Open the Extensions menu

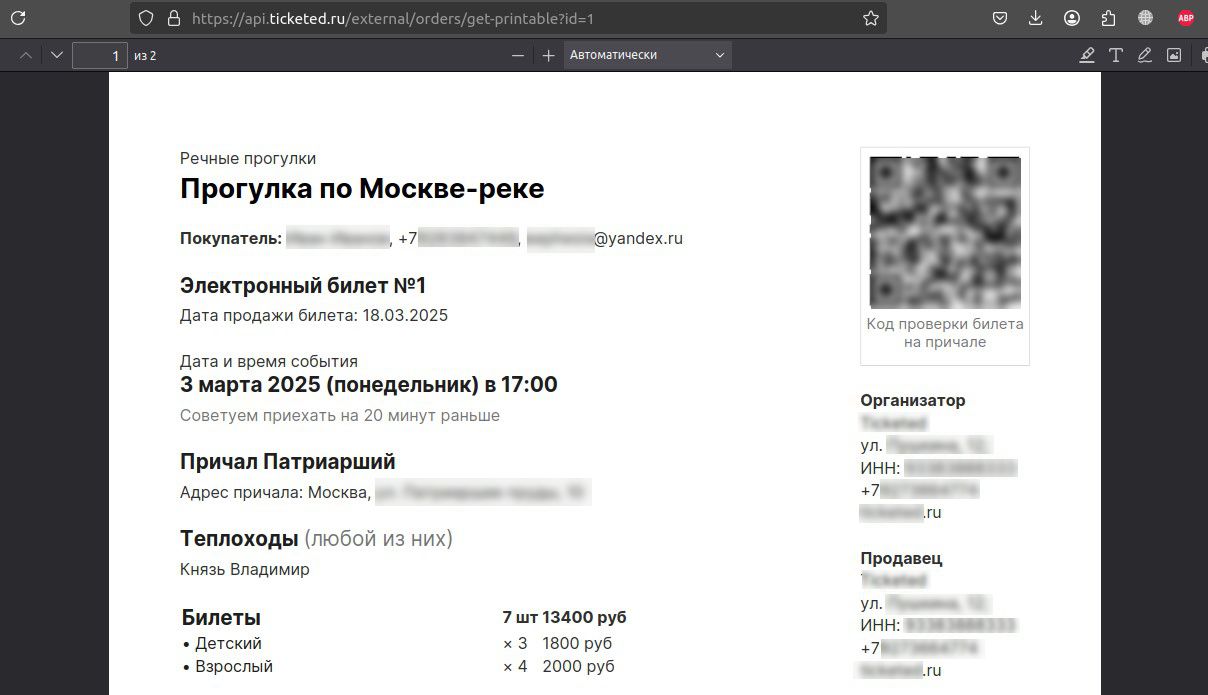click(x=1108, y=17)
